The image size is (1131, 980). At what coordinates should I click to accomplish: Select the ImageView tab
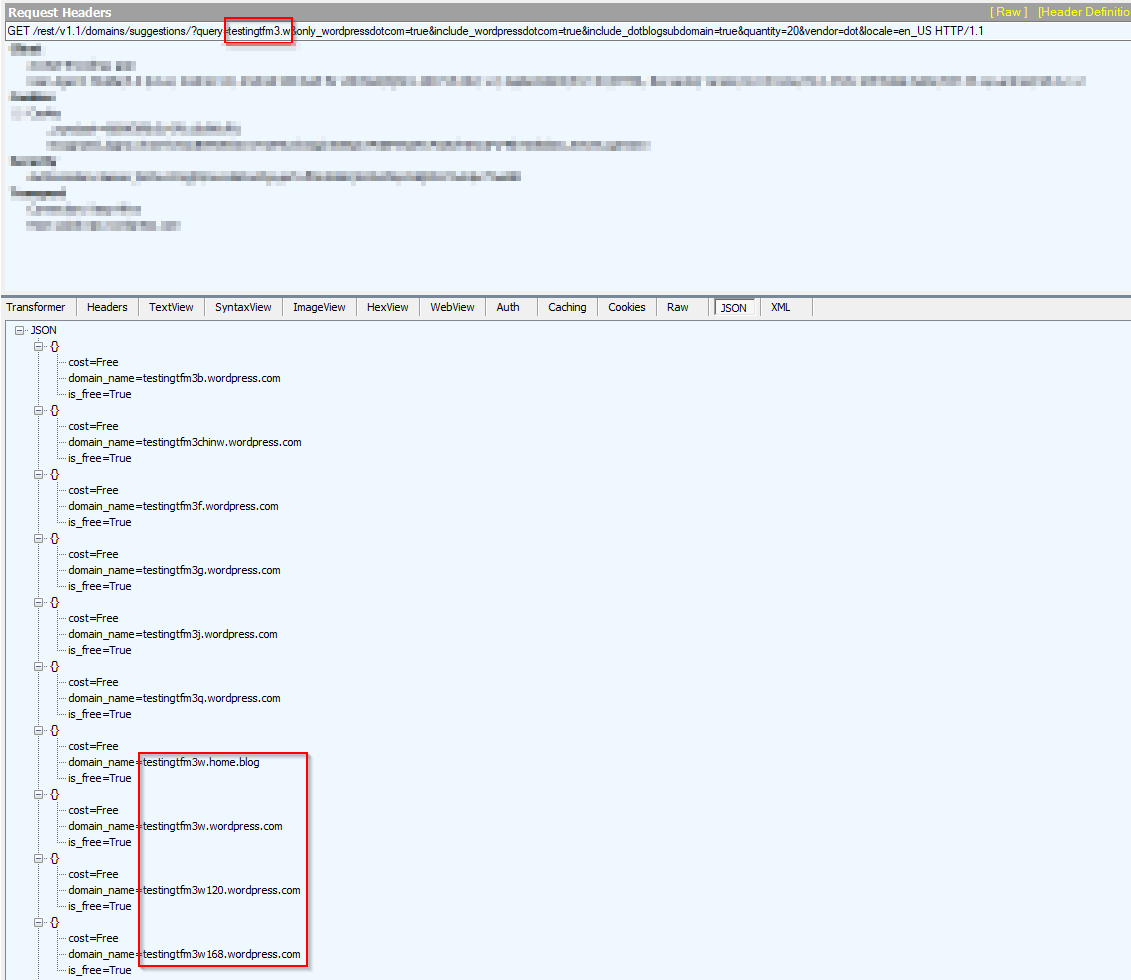(x=319, y=307)
